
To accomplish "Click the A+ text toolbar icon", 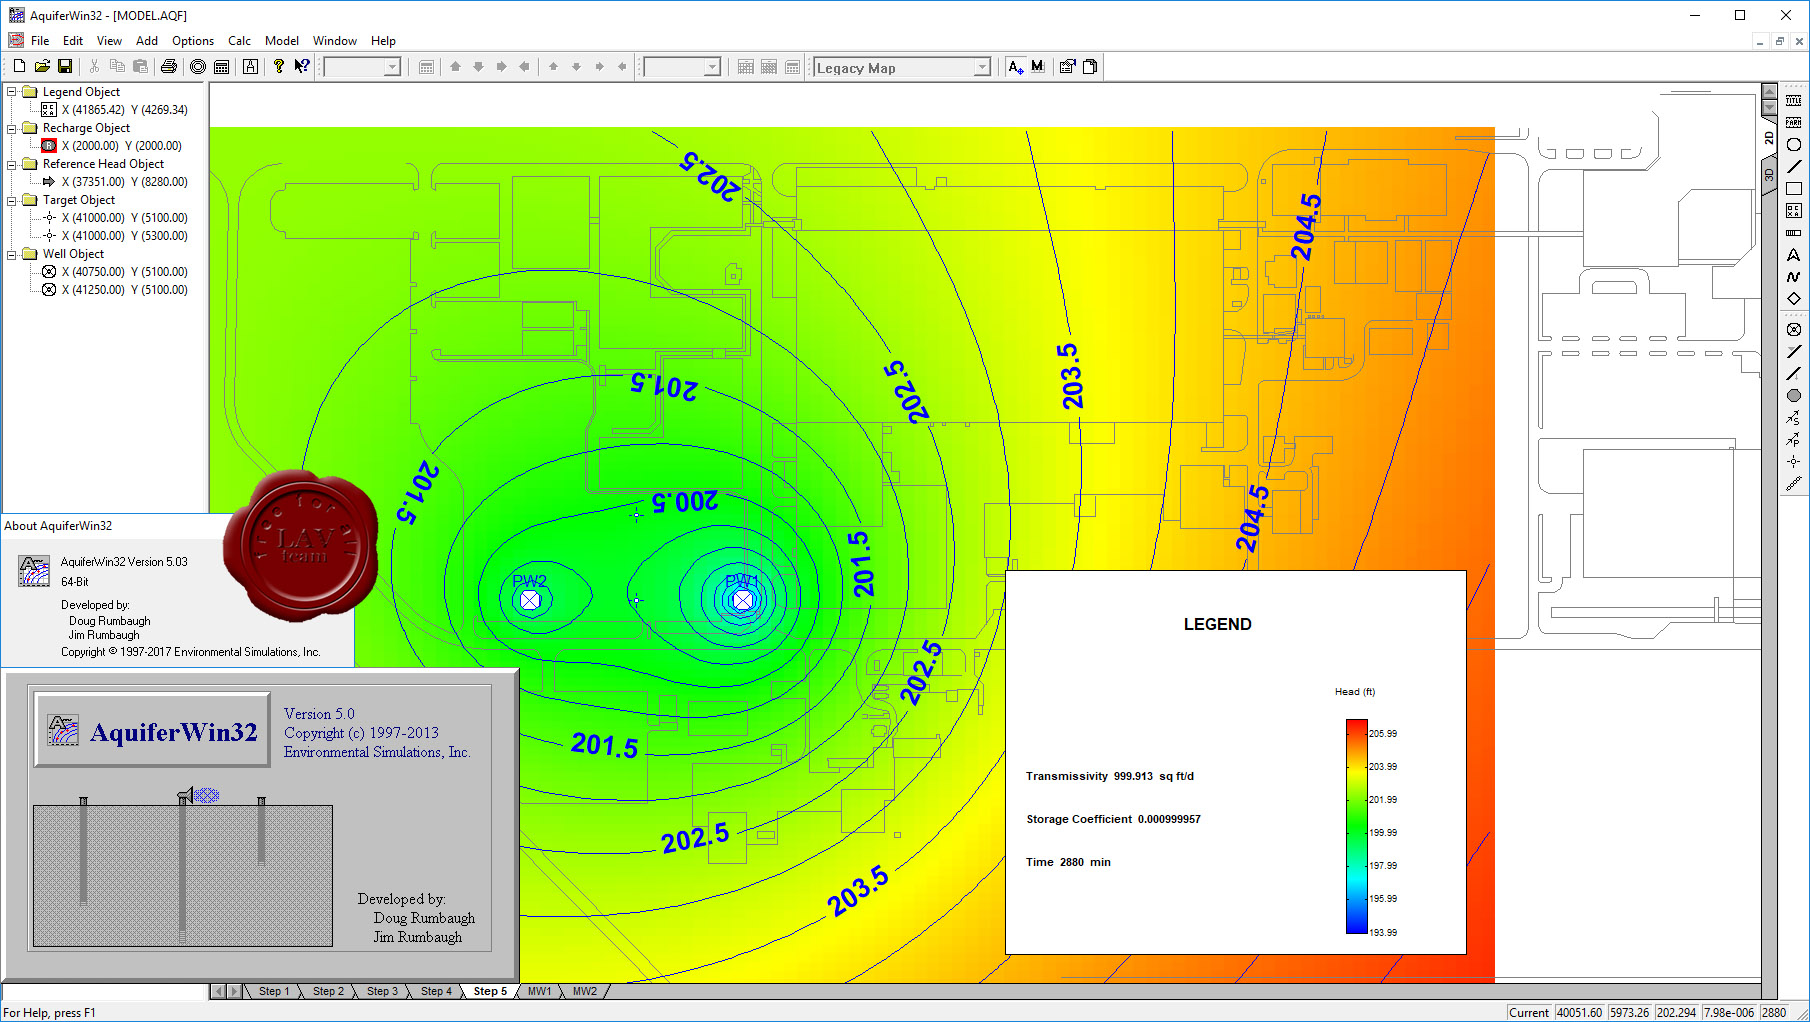I will pyautogui.click(x=1016, y=67).
